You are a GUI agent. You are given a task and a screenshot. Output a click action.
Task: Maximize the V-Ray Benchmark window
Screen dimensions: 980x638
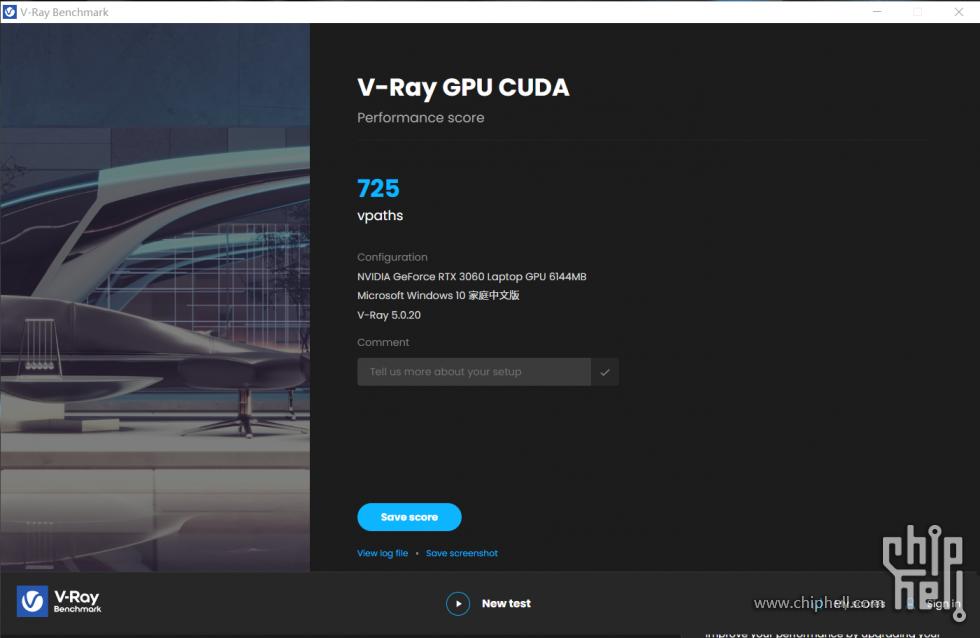[917, 11]
